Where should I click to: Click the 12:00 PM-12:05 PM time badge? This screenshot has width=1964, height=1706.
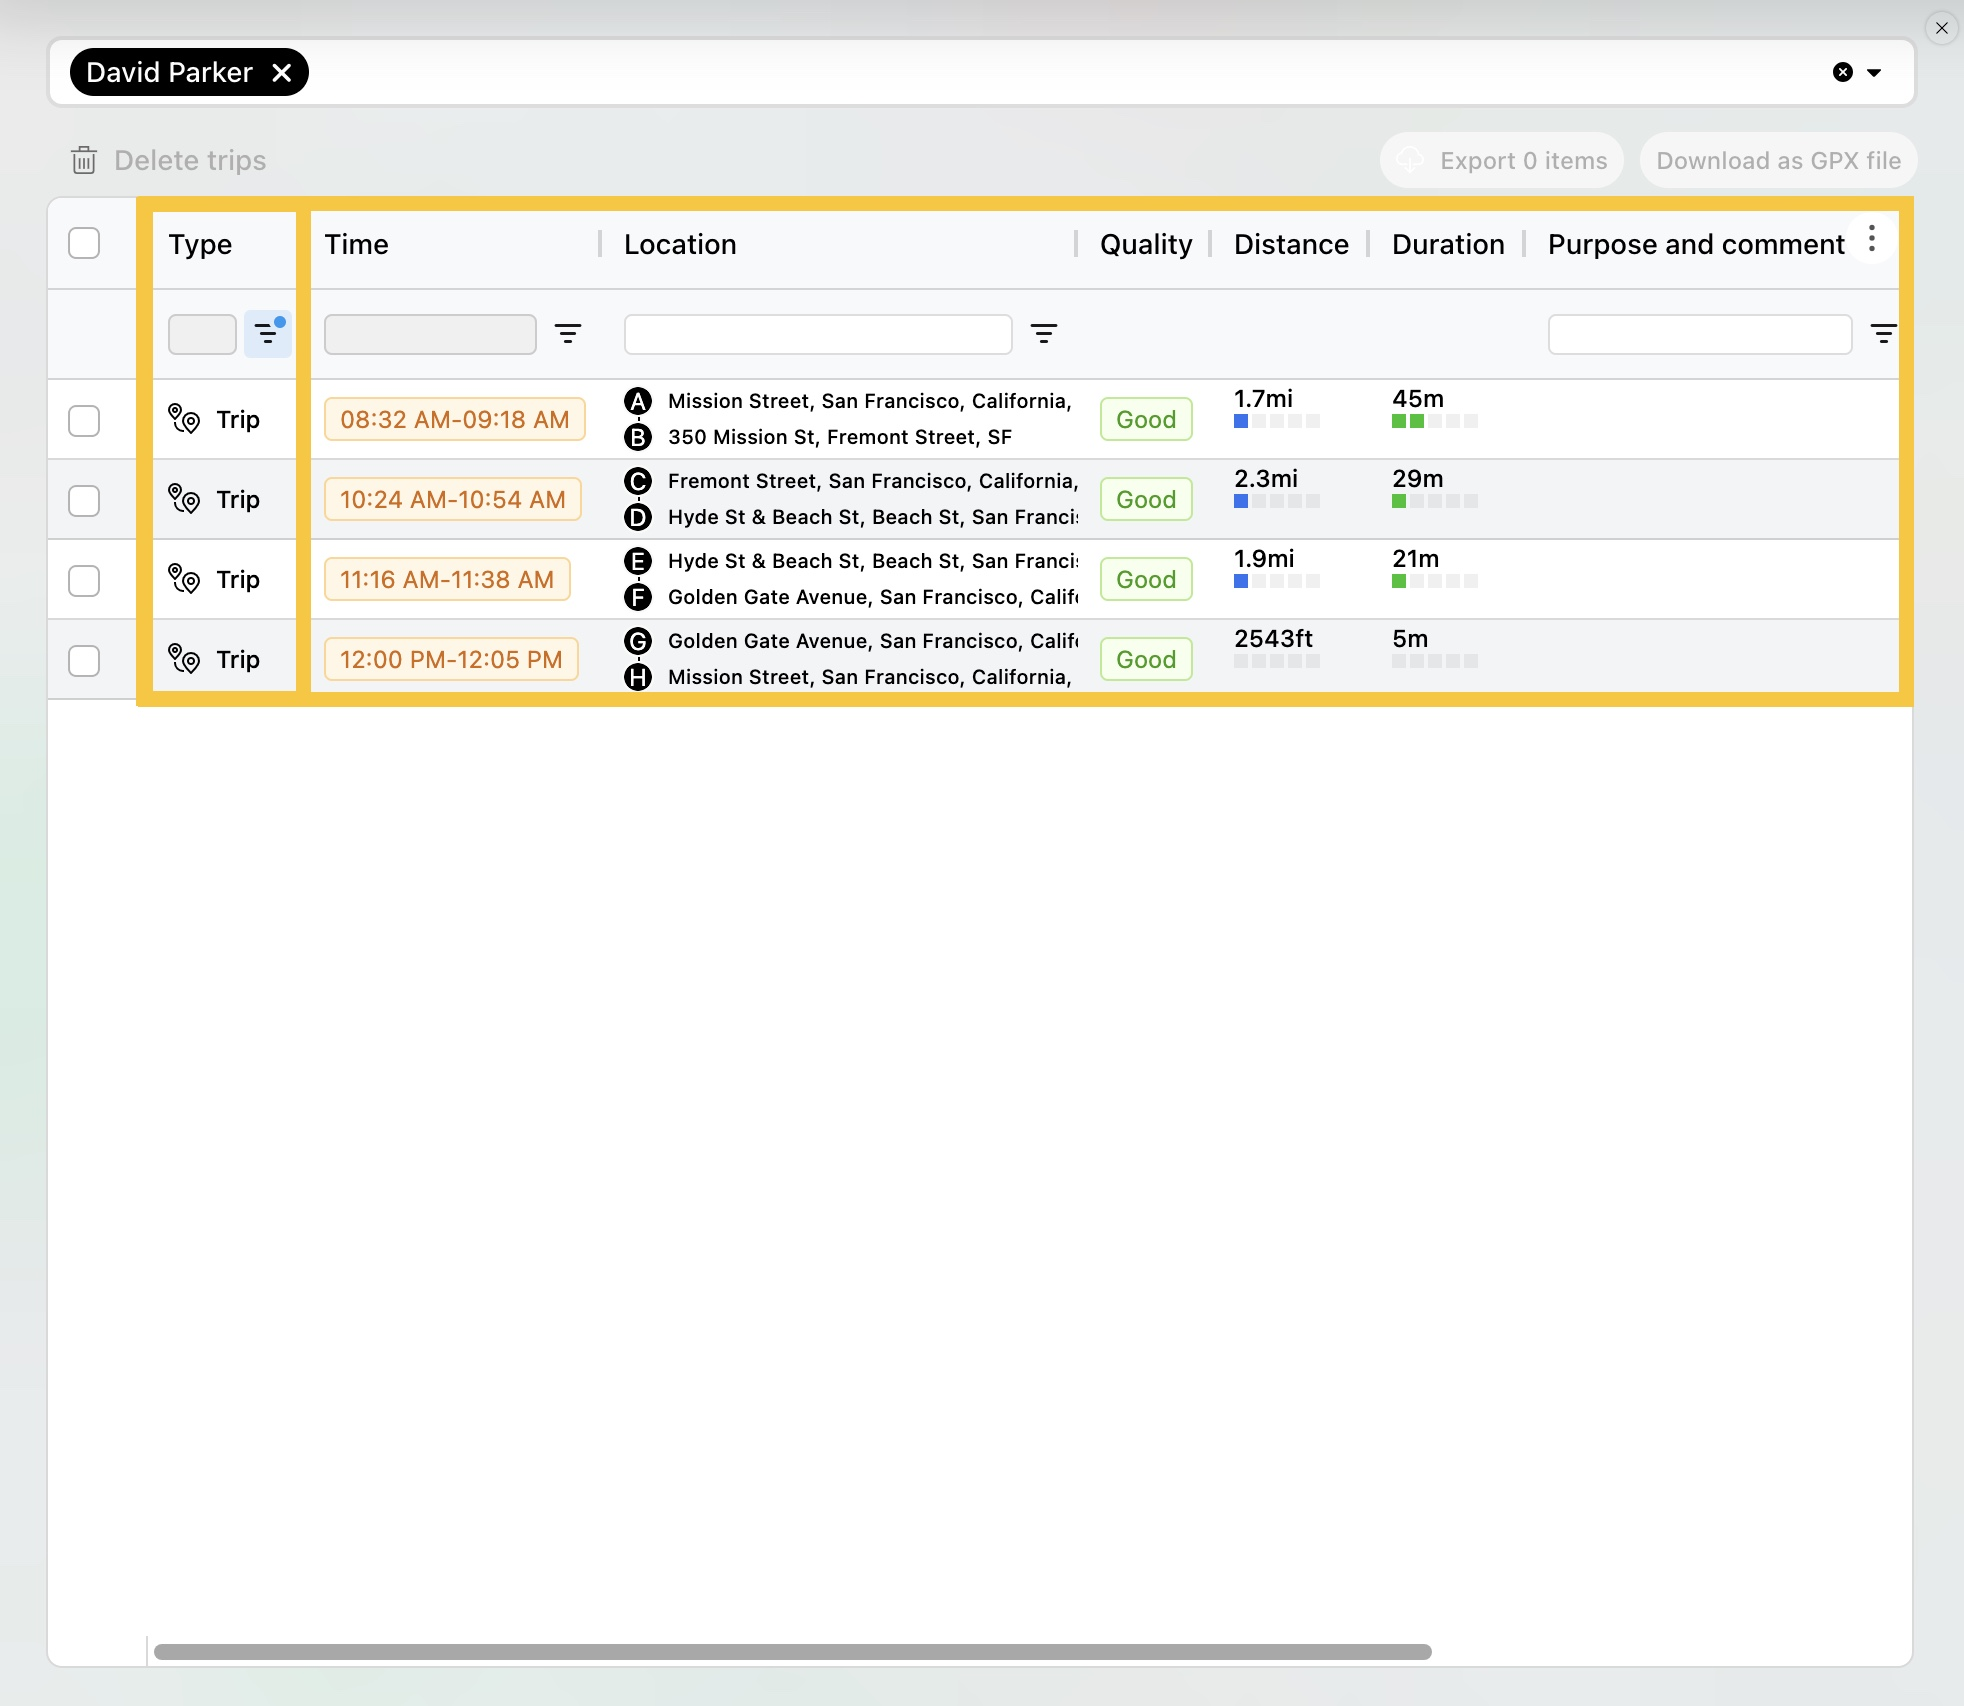451,659
